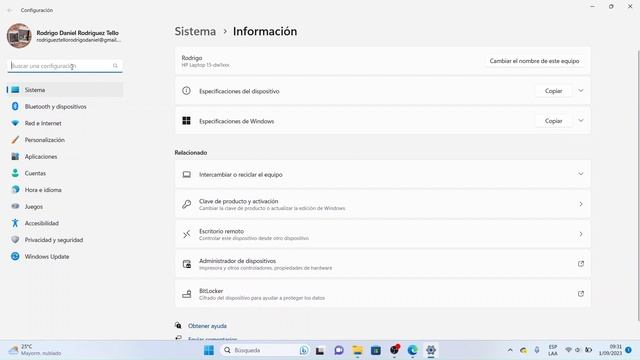Click the external link icon on BitLocker row
The height and width of the screenshot is (360, 640).
pyautogui.click(x=581, y=293)
